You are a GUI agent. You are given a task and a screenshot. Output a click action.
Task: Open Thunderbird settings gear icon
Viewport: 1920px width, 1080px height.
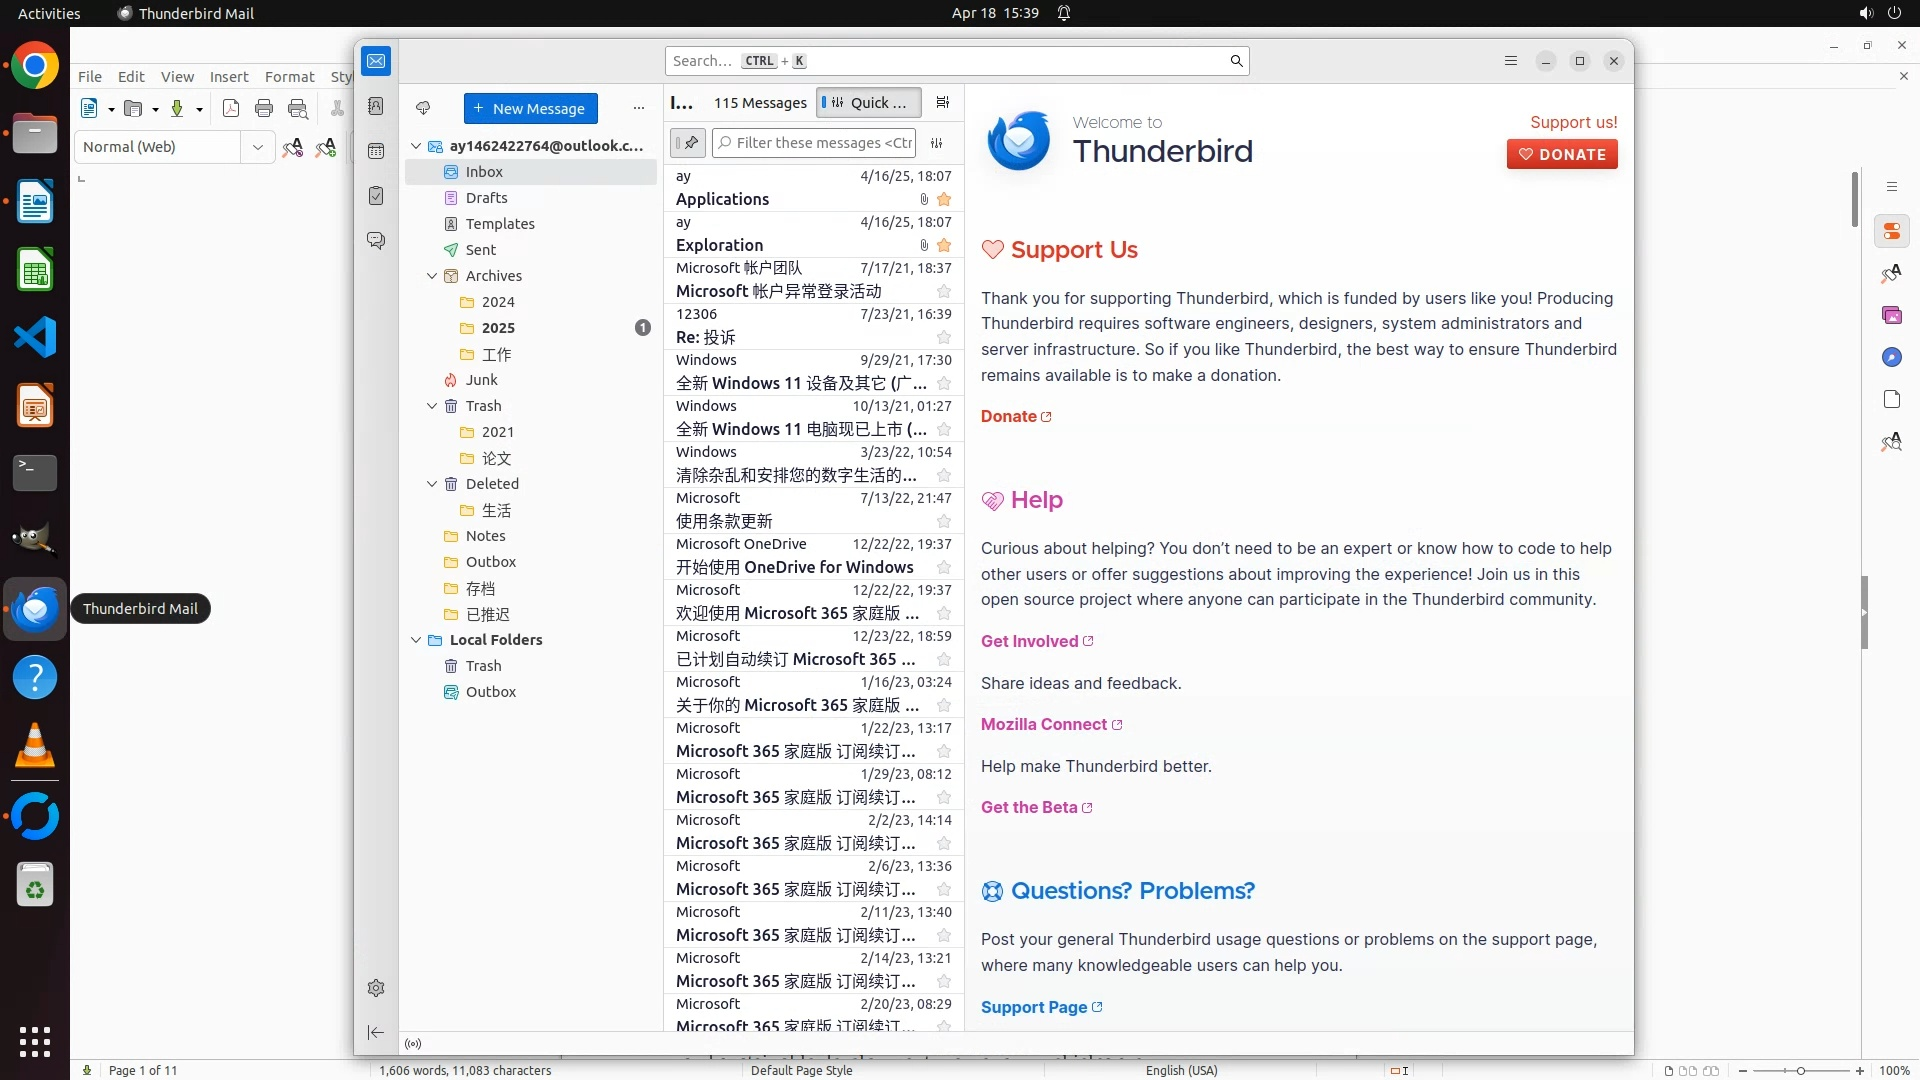tap(376, 988)
